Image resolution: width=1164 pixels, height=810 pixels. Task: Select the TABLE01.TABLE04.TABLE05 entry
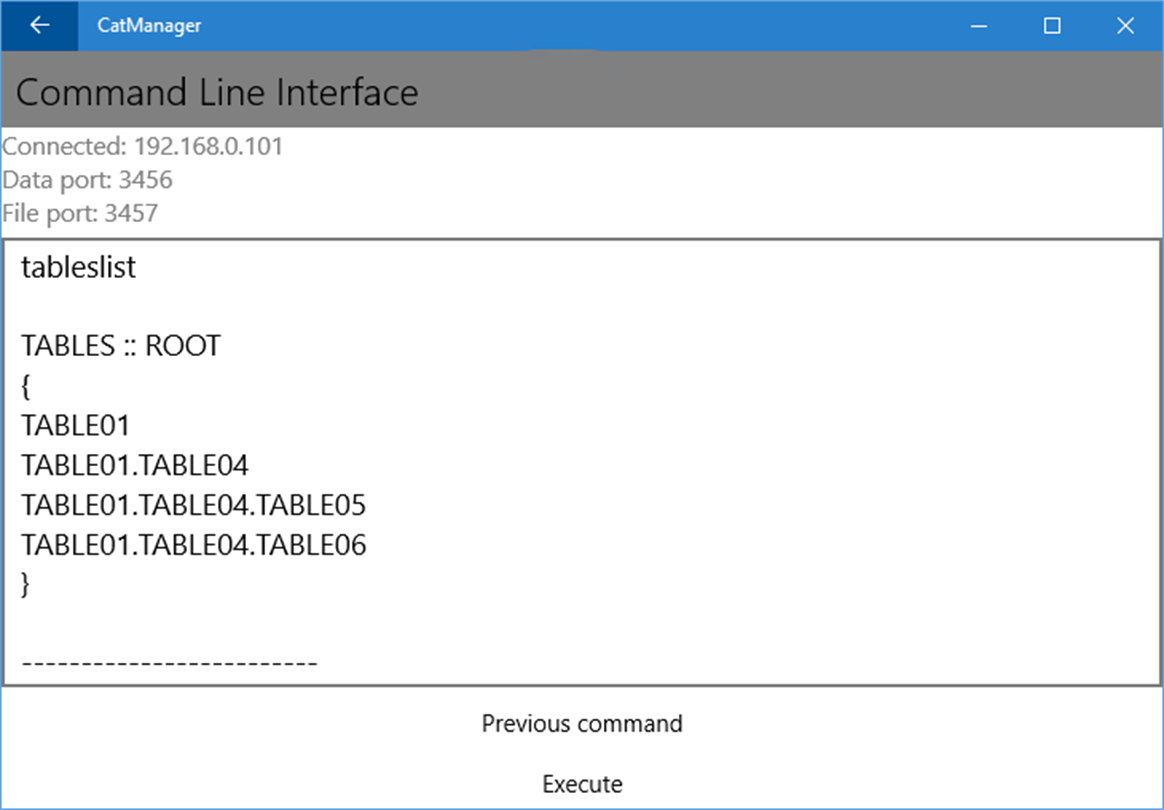(194, 505)
